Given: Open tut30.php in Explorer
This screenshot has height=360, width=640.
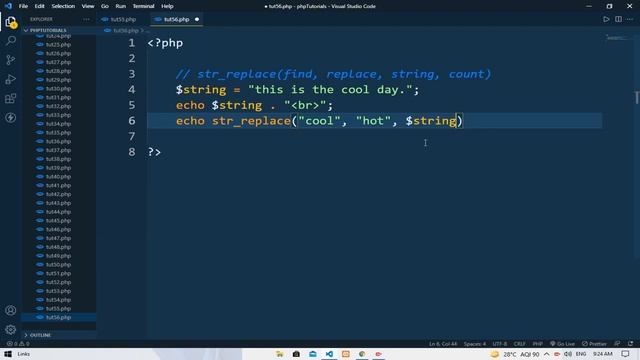Looking at the screenshot, I should point(58,89).
